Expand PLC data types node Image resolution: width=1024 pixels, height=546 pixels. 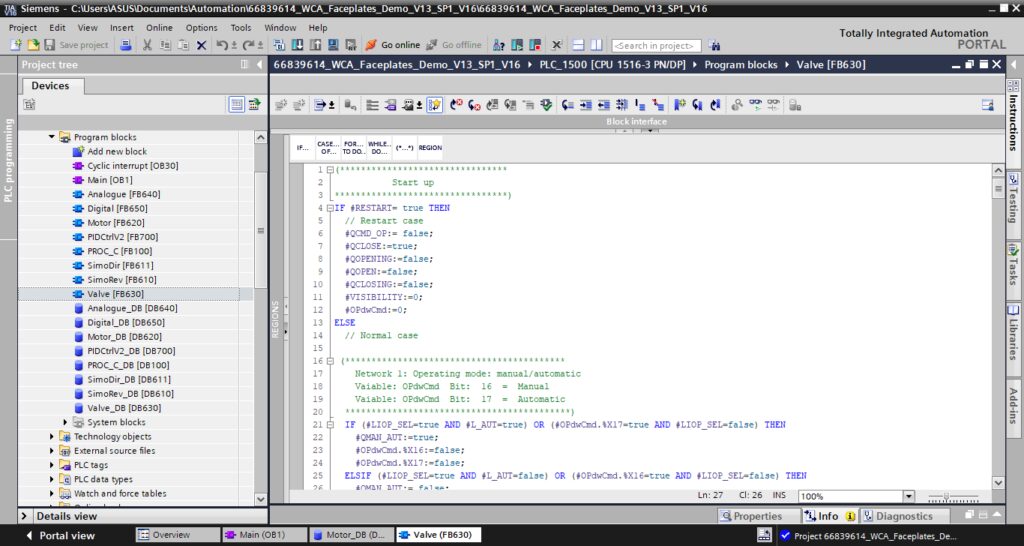pos(52,479)
